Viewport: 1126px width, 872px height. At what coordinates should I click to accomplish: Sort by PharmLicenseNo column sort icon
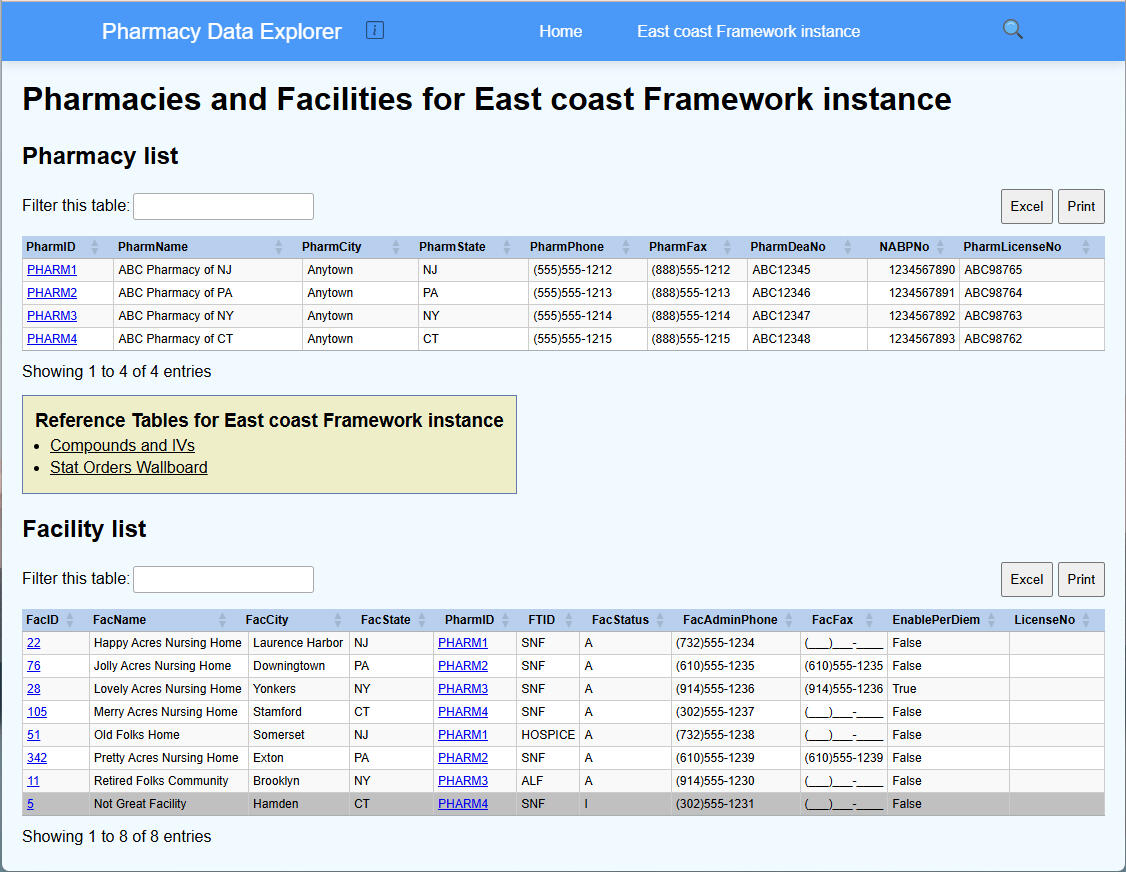point(1085,247)
